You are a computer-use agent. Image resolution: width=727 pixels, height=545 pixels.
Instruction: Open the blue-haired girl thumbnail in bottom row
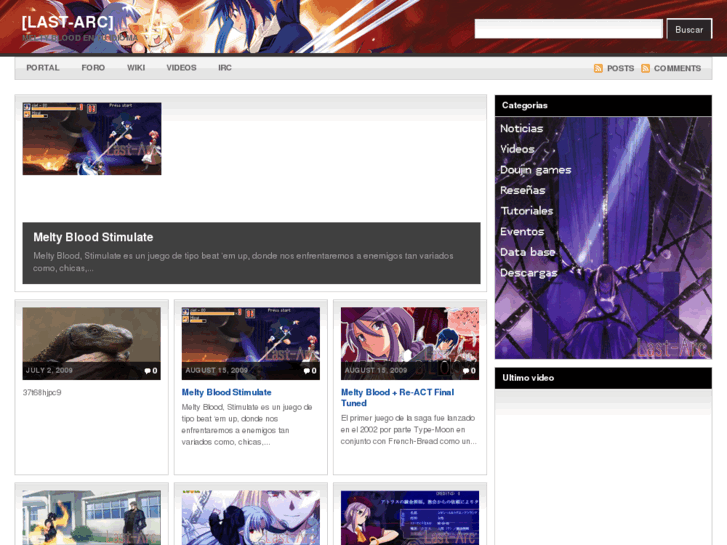click(250, 518)
